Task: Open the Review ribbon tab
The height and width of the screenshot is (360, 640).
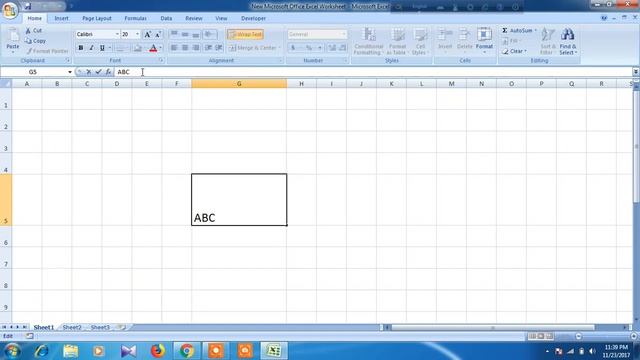Action: [x=194, y=18]
